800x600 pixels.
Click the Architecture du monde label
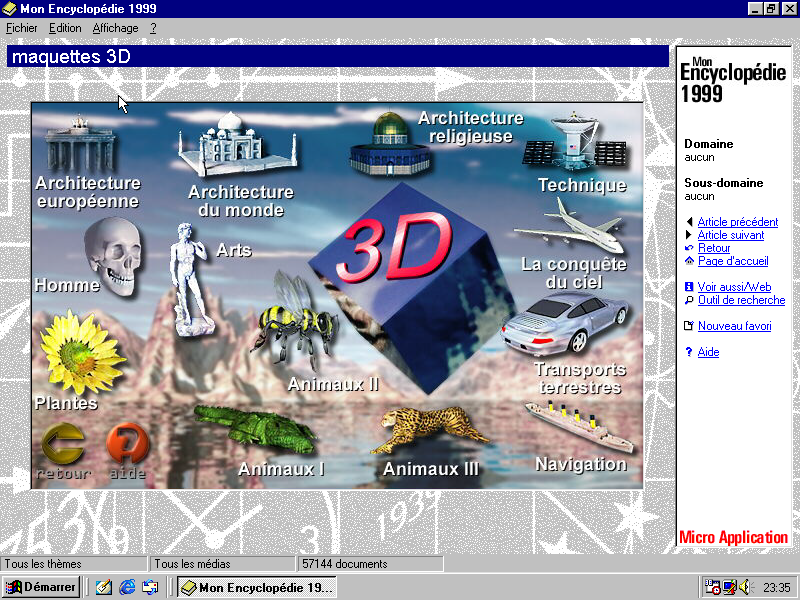pos(241,201)
